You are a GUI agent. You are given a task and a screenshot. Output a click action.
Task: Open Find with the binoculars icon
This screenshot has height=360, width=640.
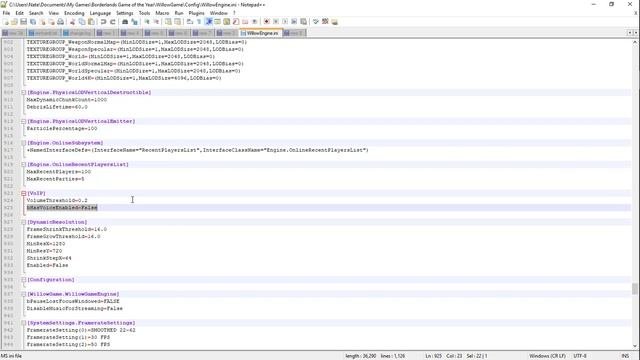click(125, 22)
